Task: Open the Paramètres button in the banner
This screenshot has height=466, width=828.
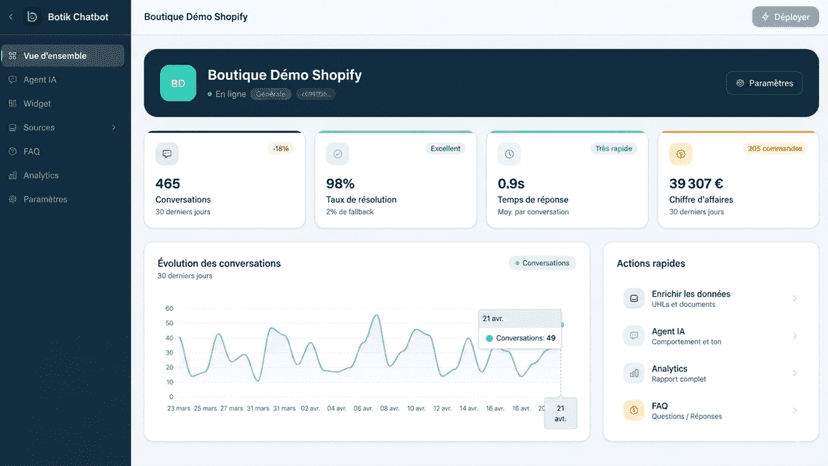Action: (x=764, y=83)
